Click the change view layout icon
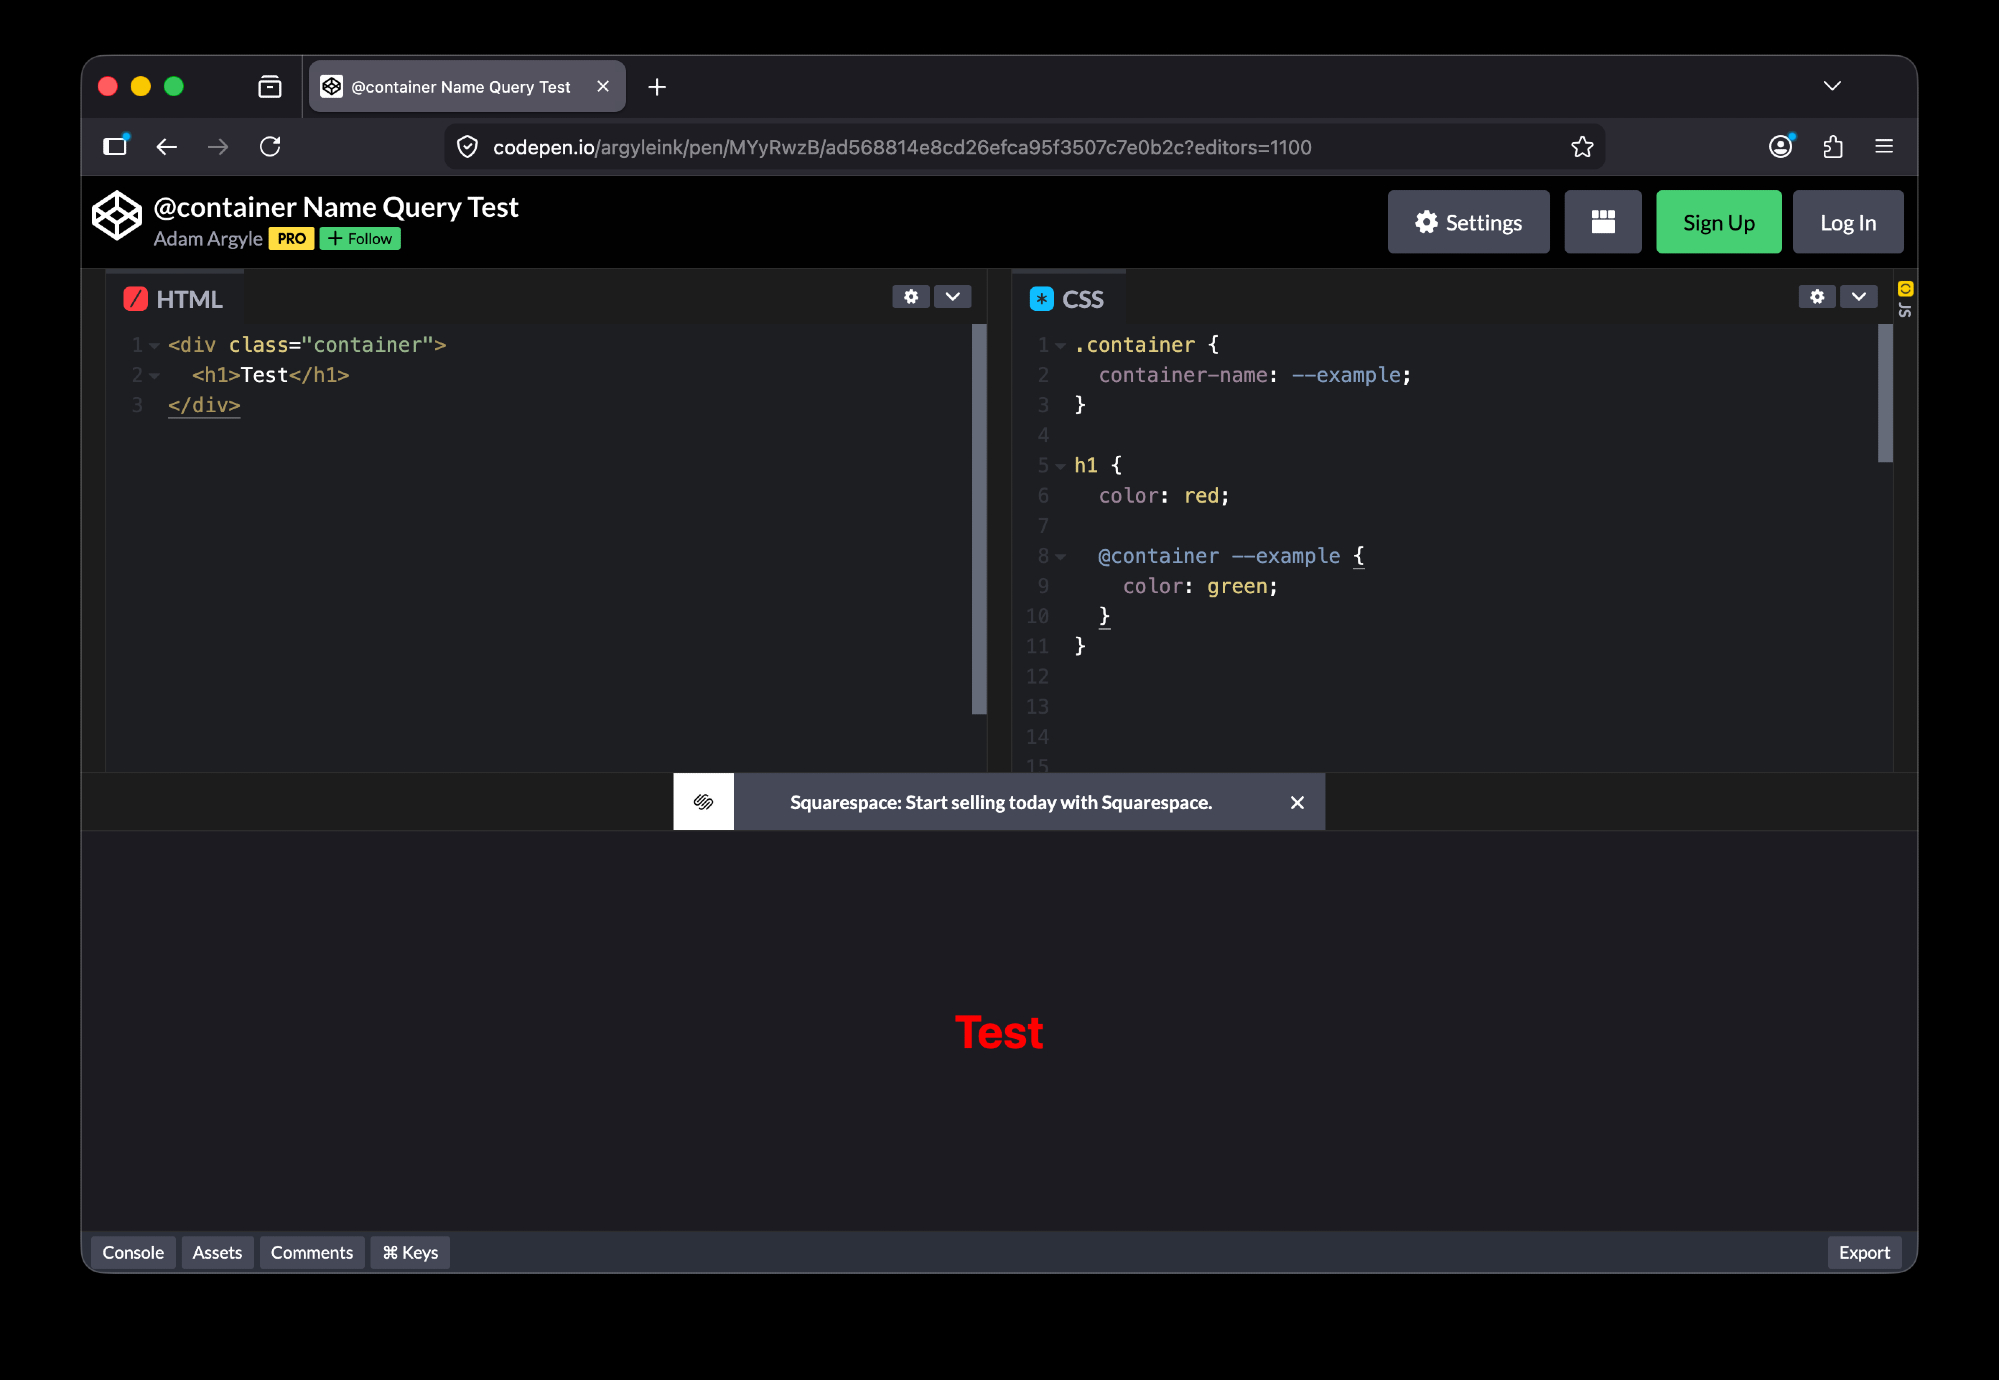 pos(1602,222)
